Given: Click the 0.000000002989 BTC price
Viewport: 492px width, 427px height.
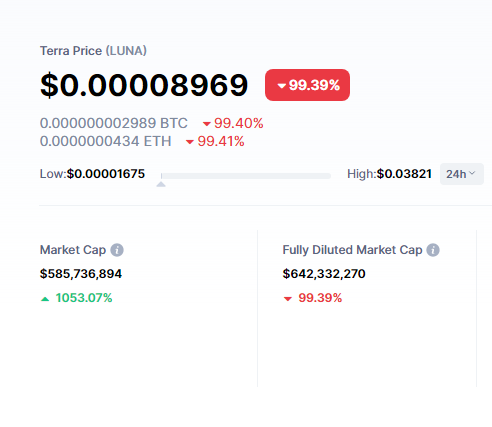Looking at the screenshot, I should [114, 123].
